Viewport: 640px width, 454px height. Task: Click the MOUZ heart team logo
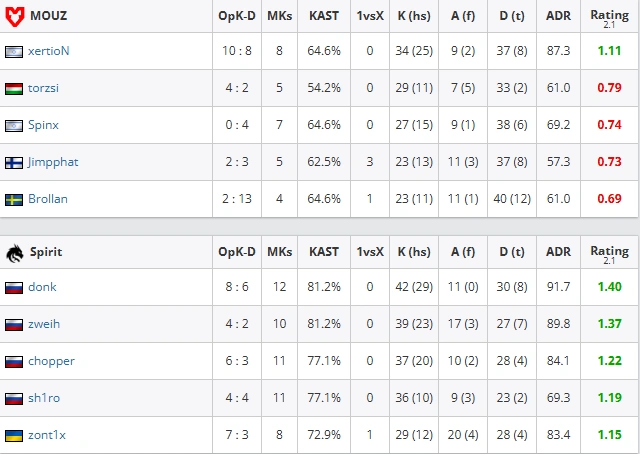15,16
